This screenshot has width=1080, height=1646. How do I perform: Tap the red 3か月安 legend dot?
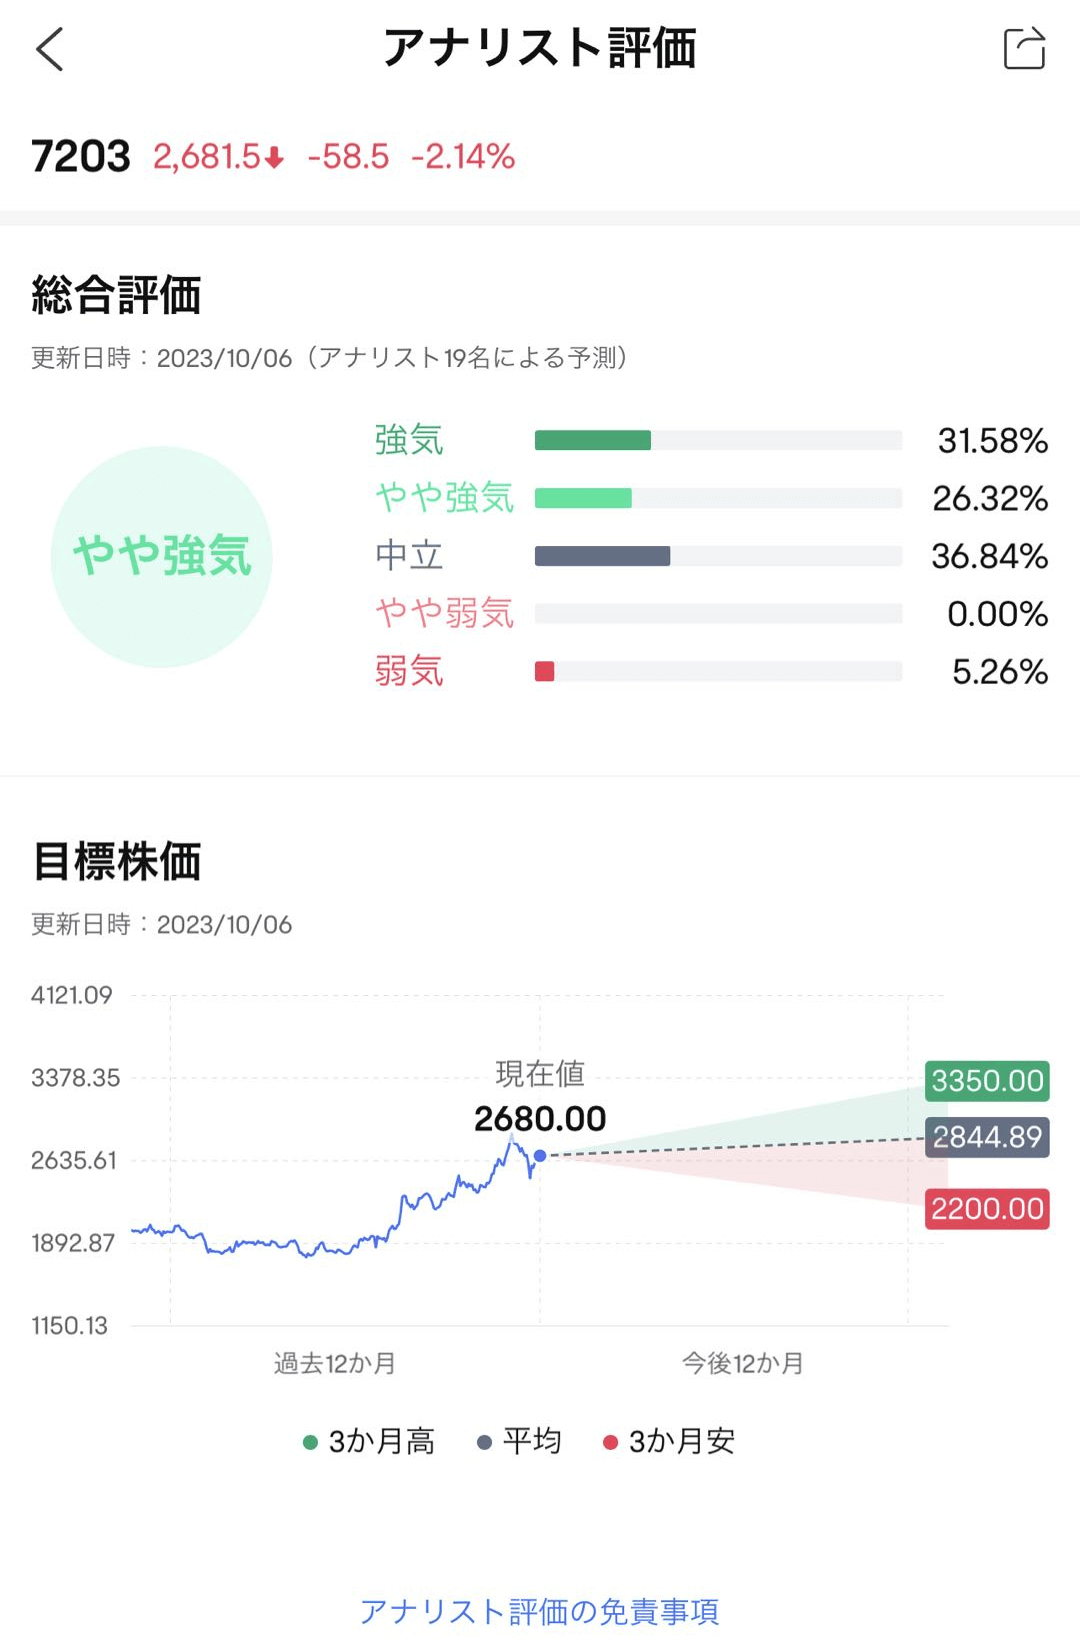[x=610, y=1442]
